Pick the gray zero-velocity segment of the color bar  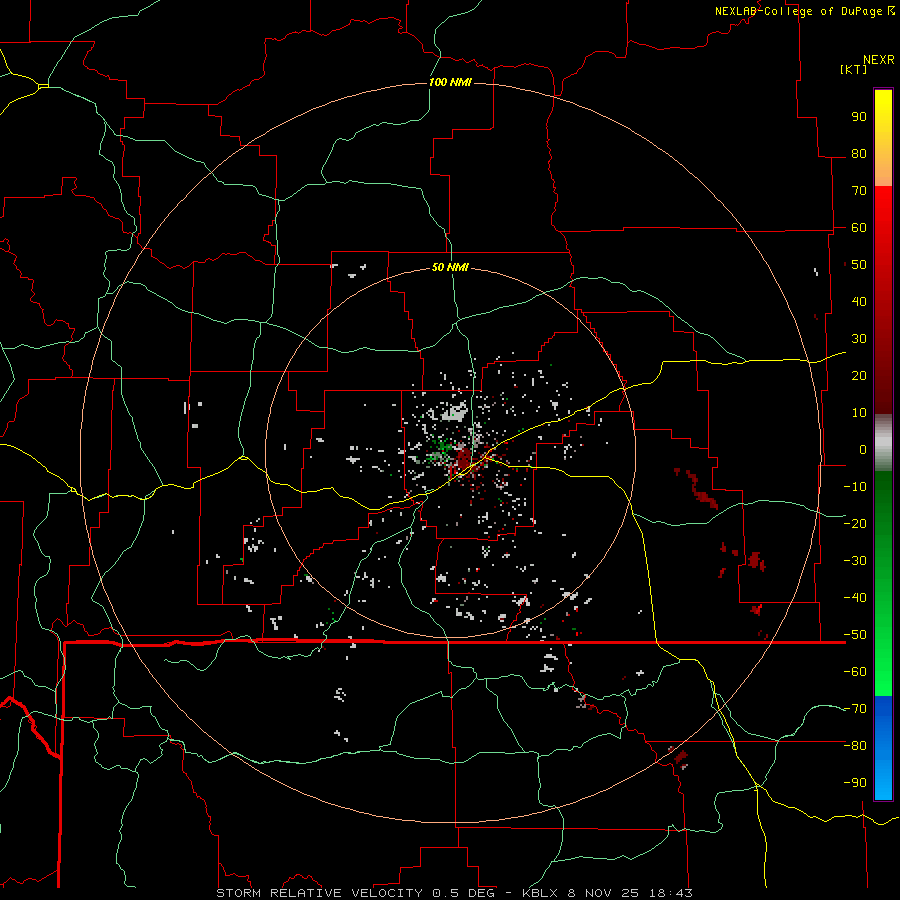click(x=883, y=443)
